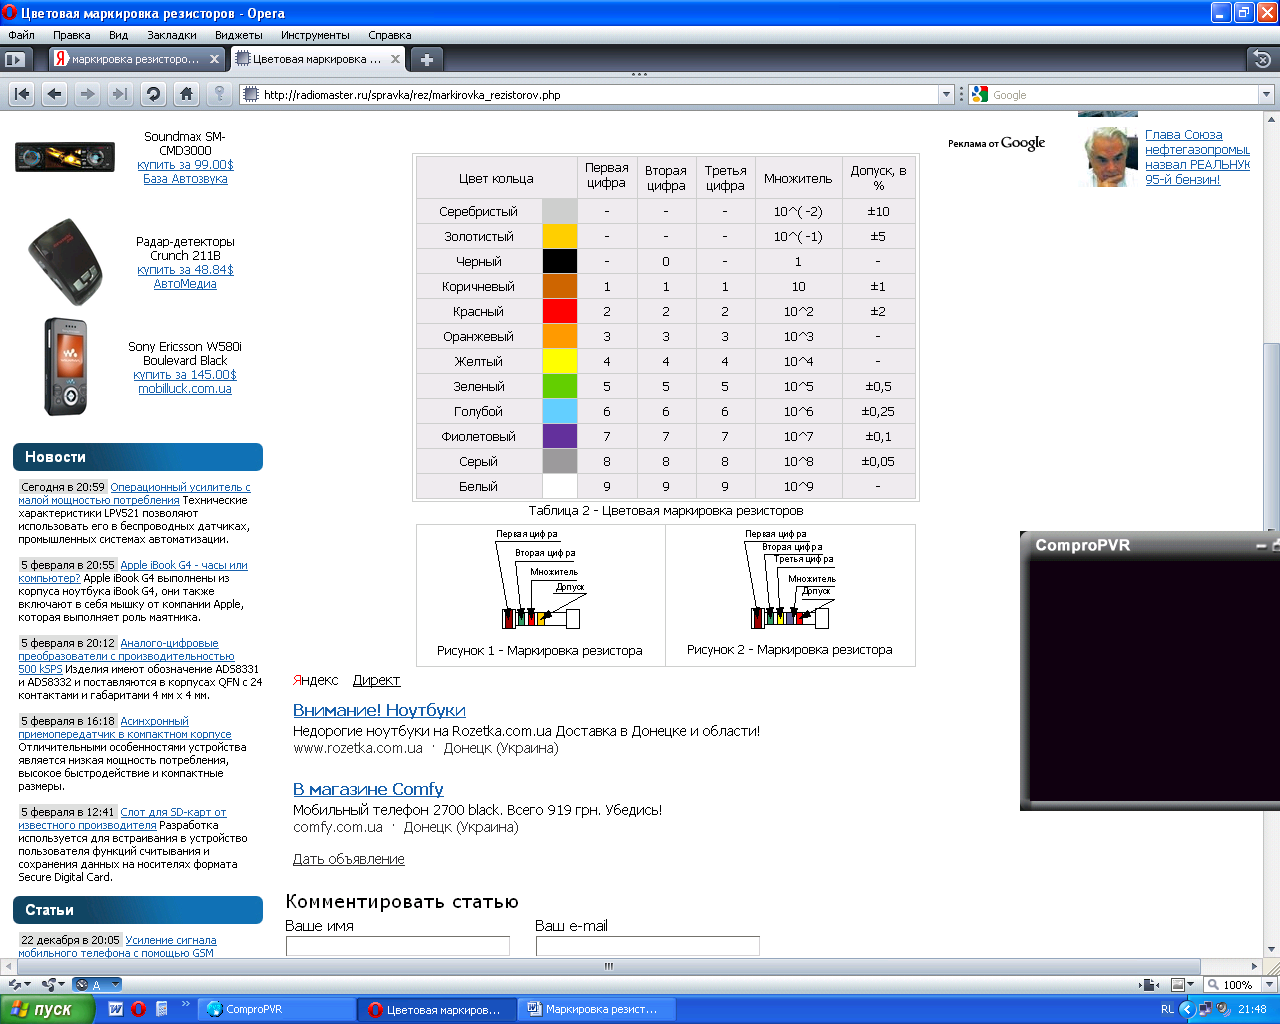
Task: Click the Fast Forward navigation button
Action: click(x=120, y=94)
